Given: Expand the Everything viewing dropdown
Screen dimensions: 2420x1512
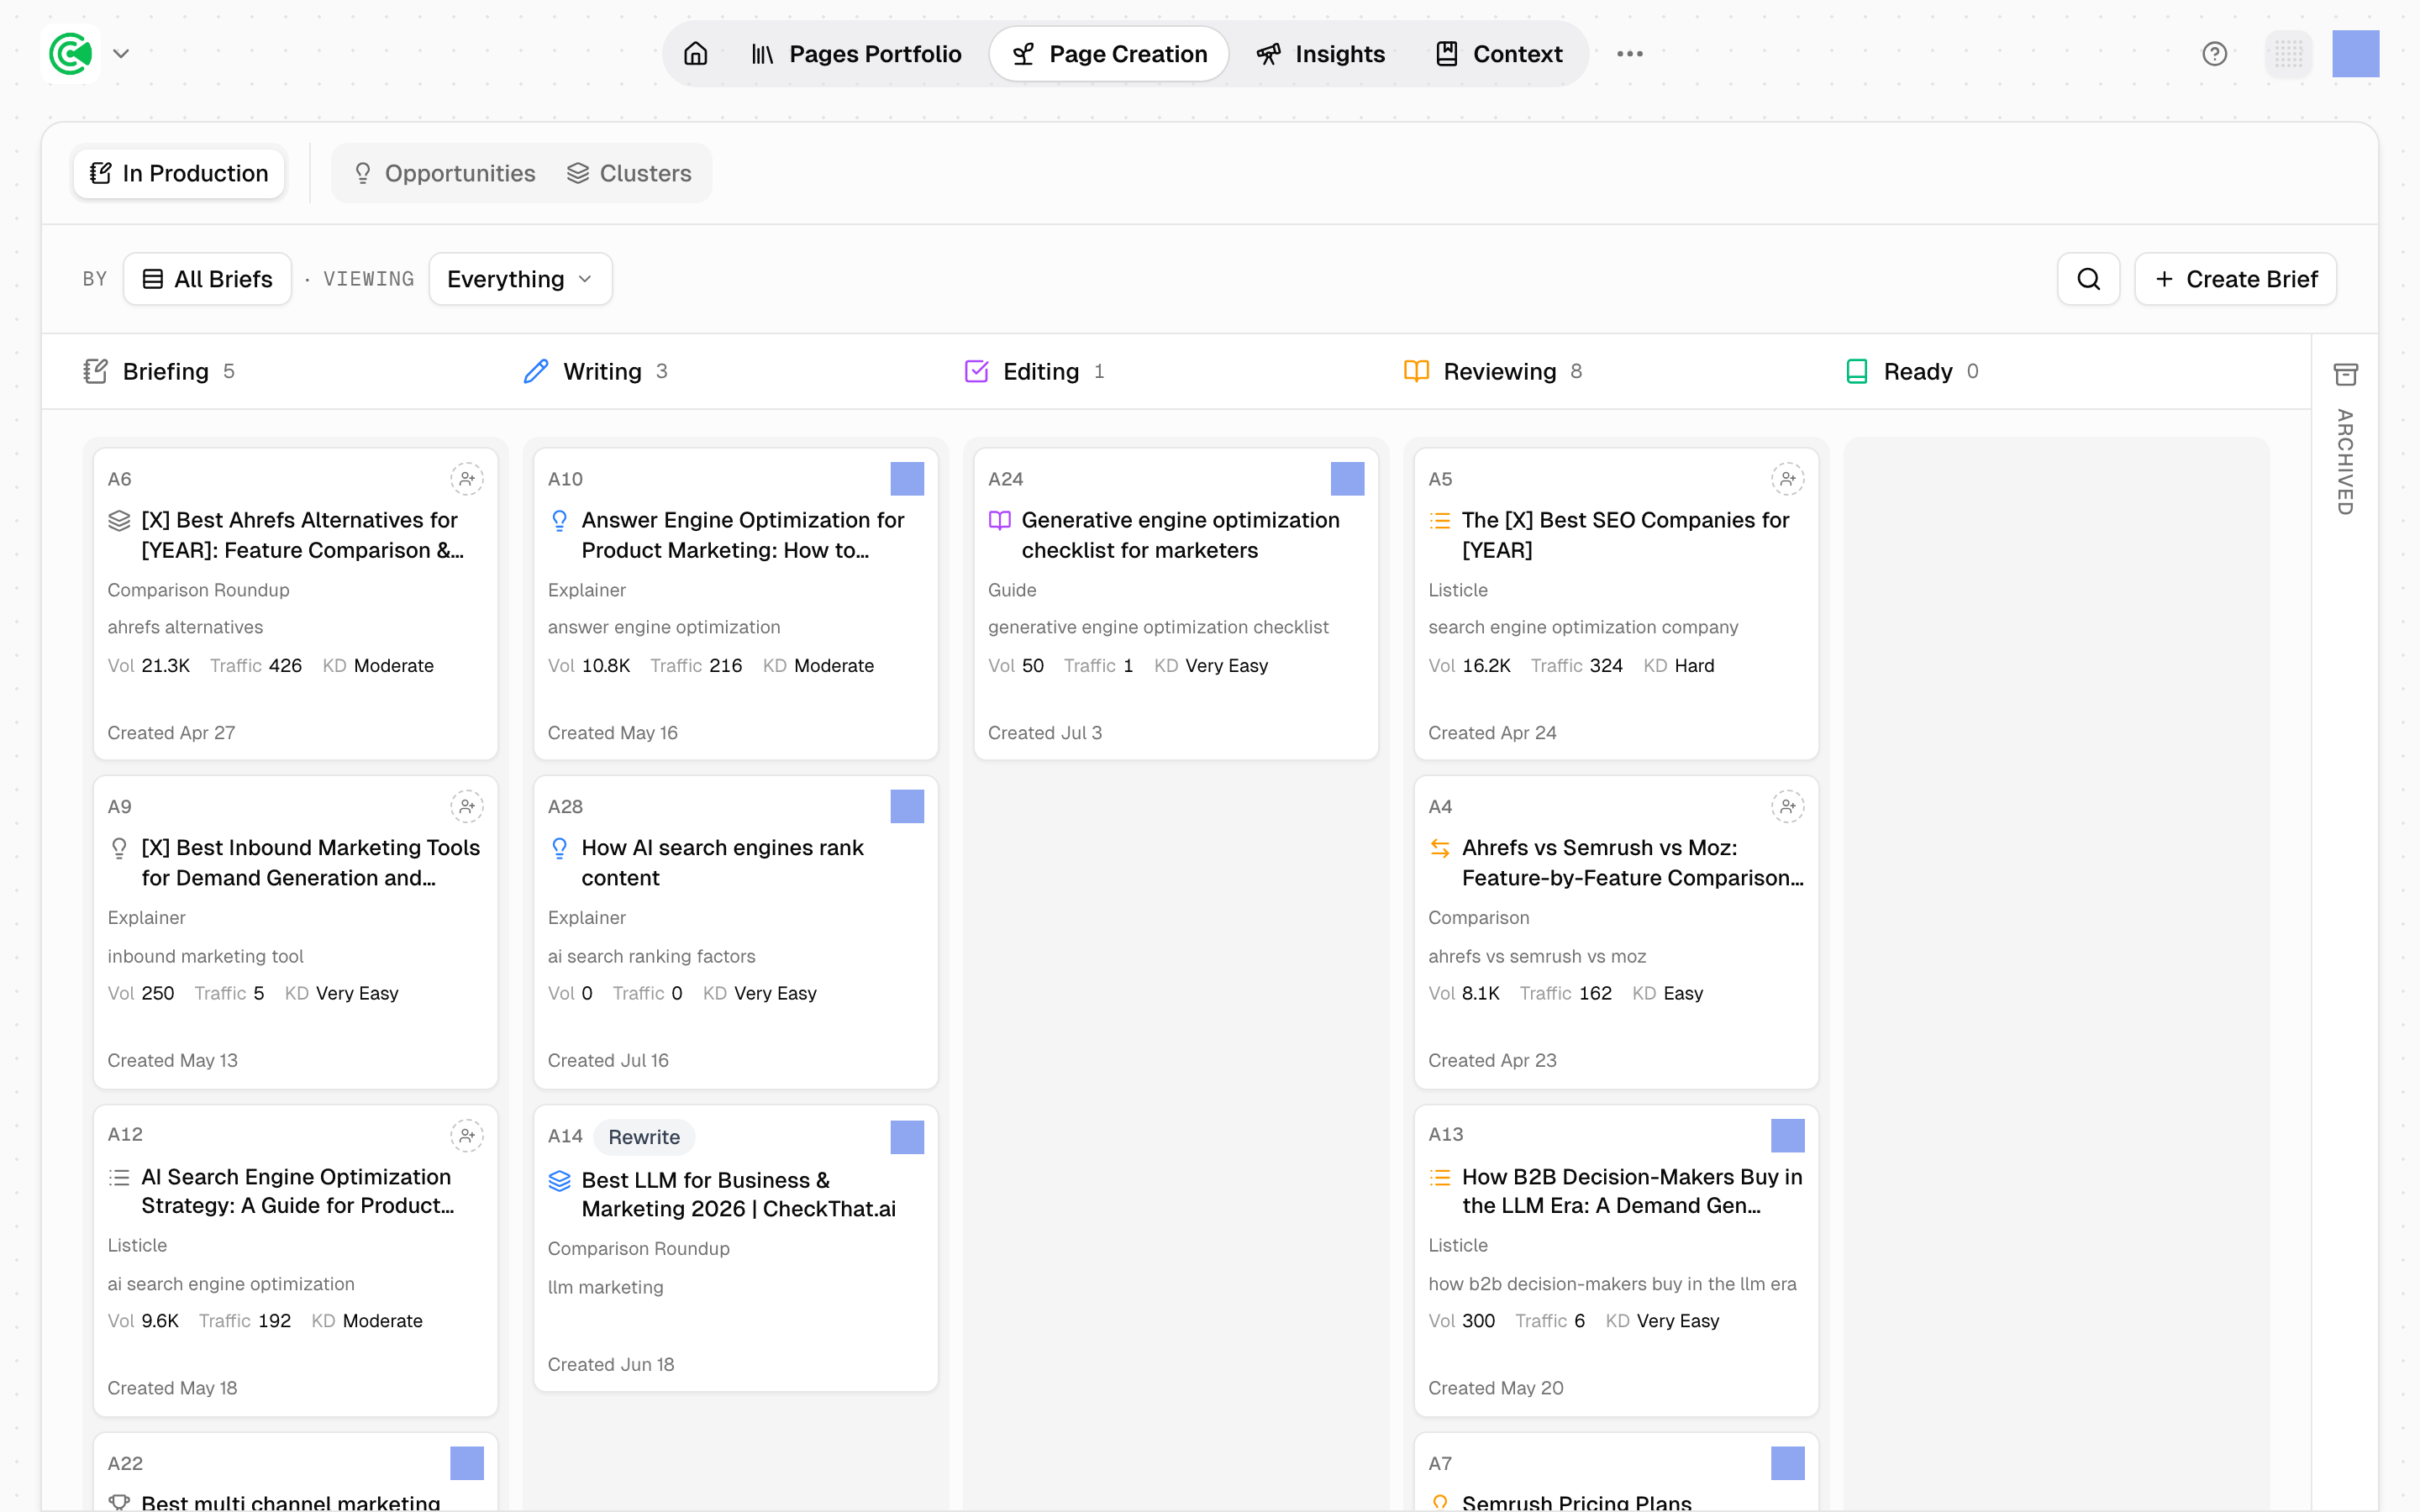Looking at the screenshot, I should point(520,279).
